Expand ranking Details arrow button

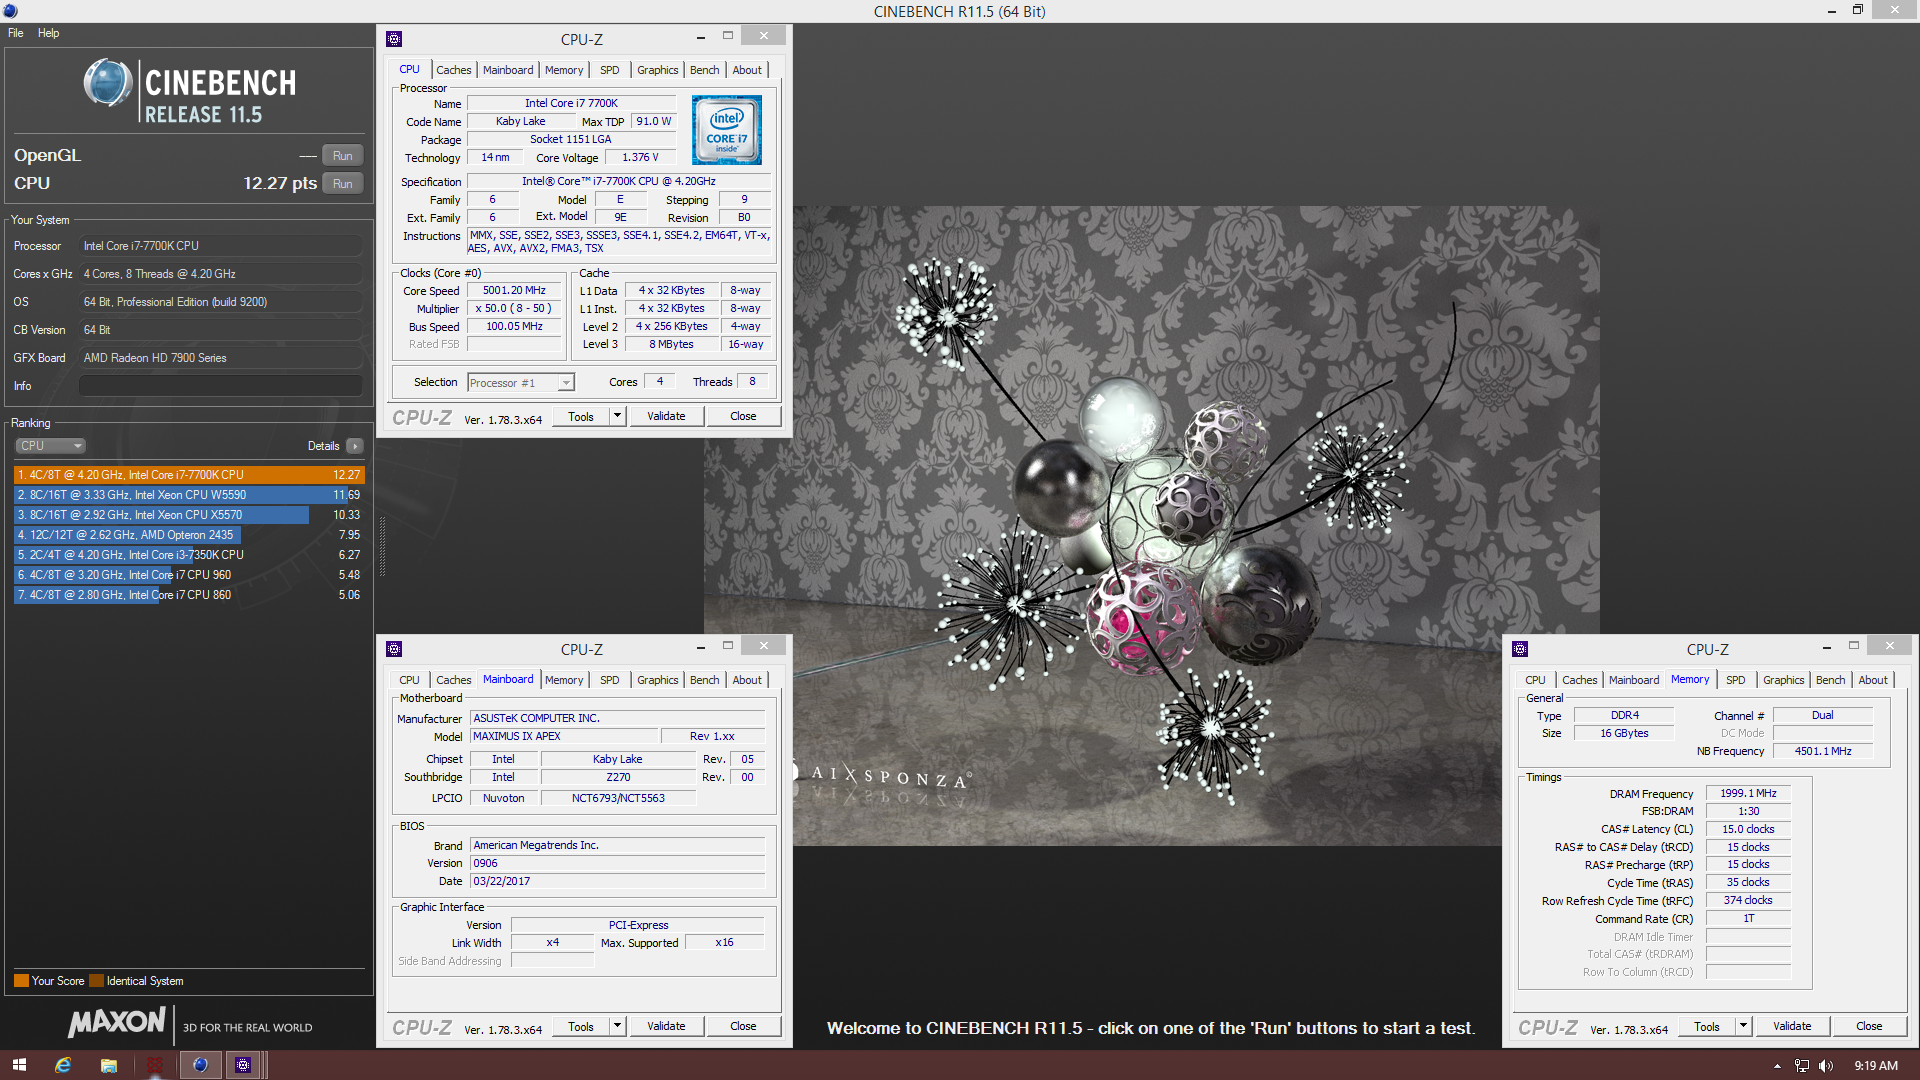point(355,446)
